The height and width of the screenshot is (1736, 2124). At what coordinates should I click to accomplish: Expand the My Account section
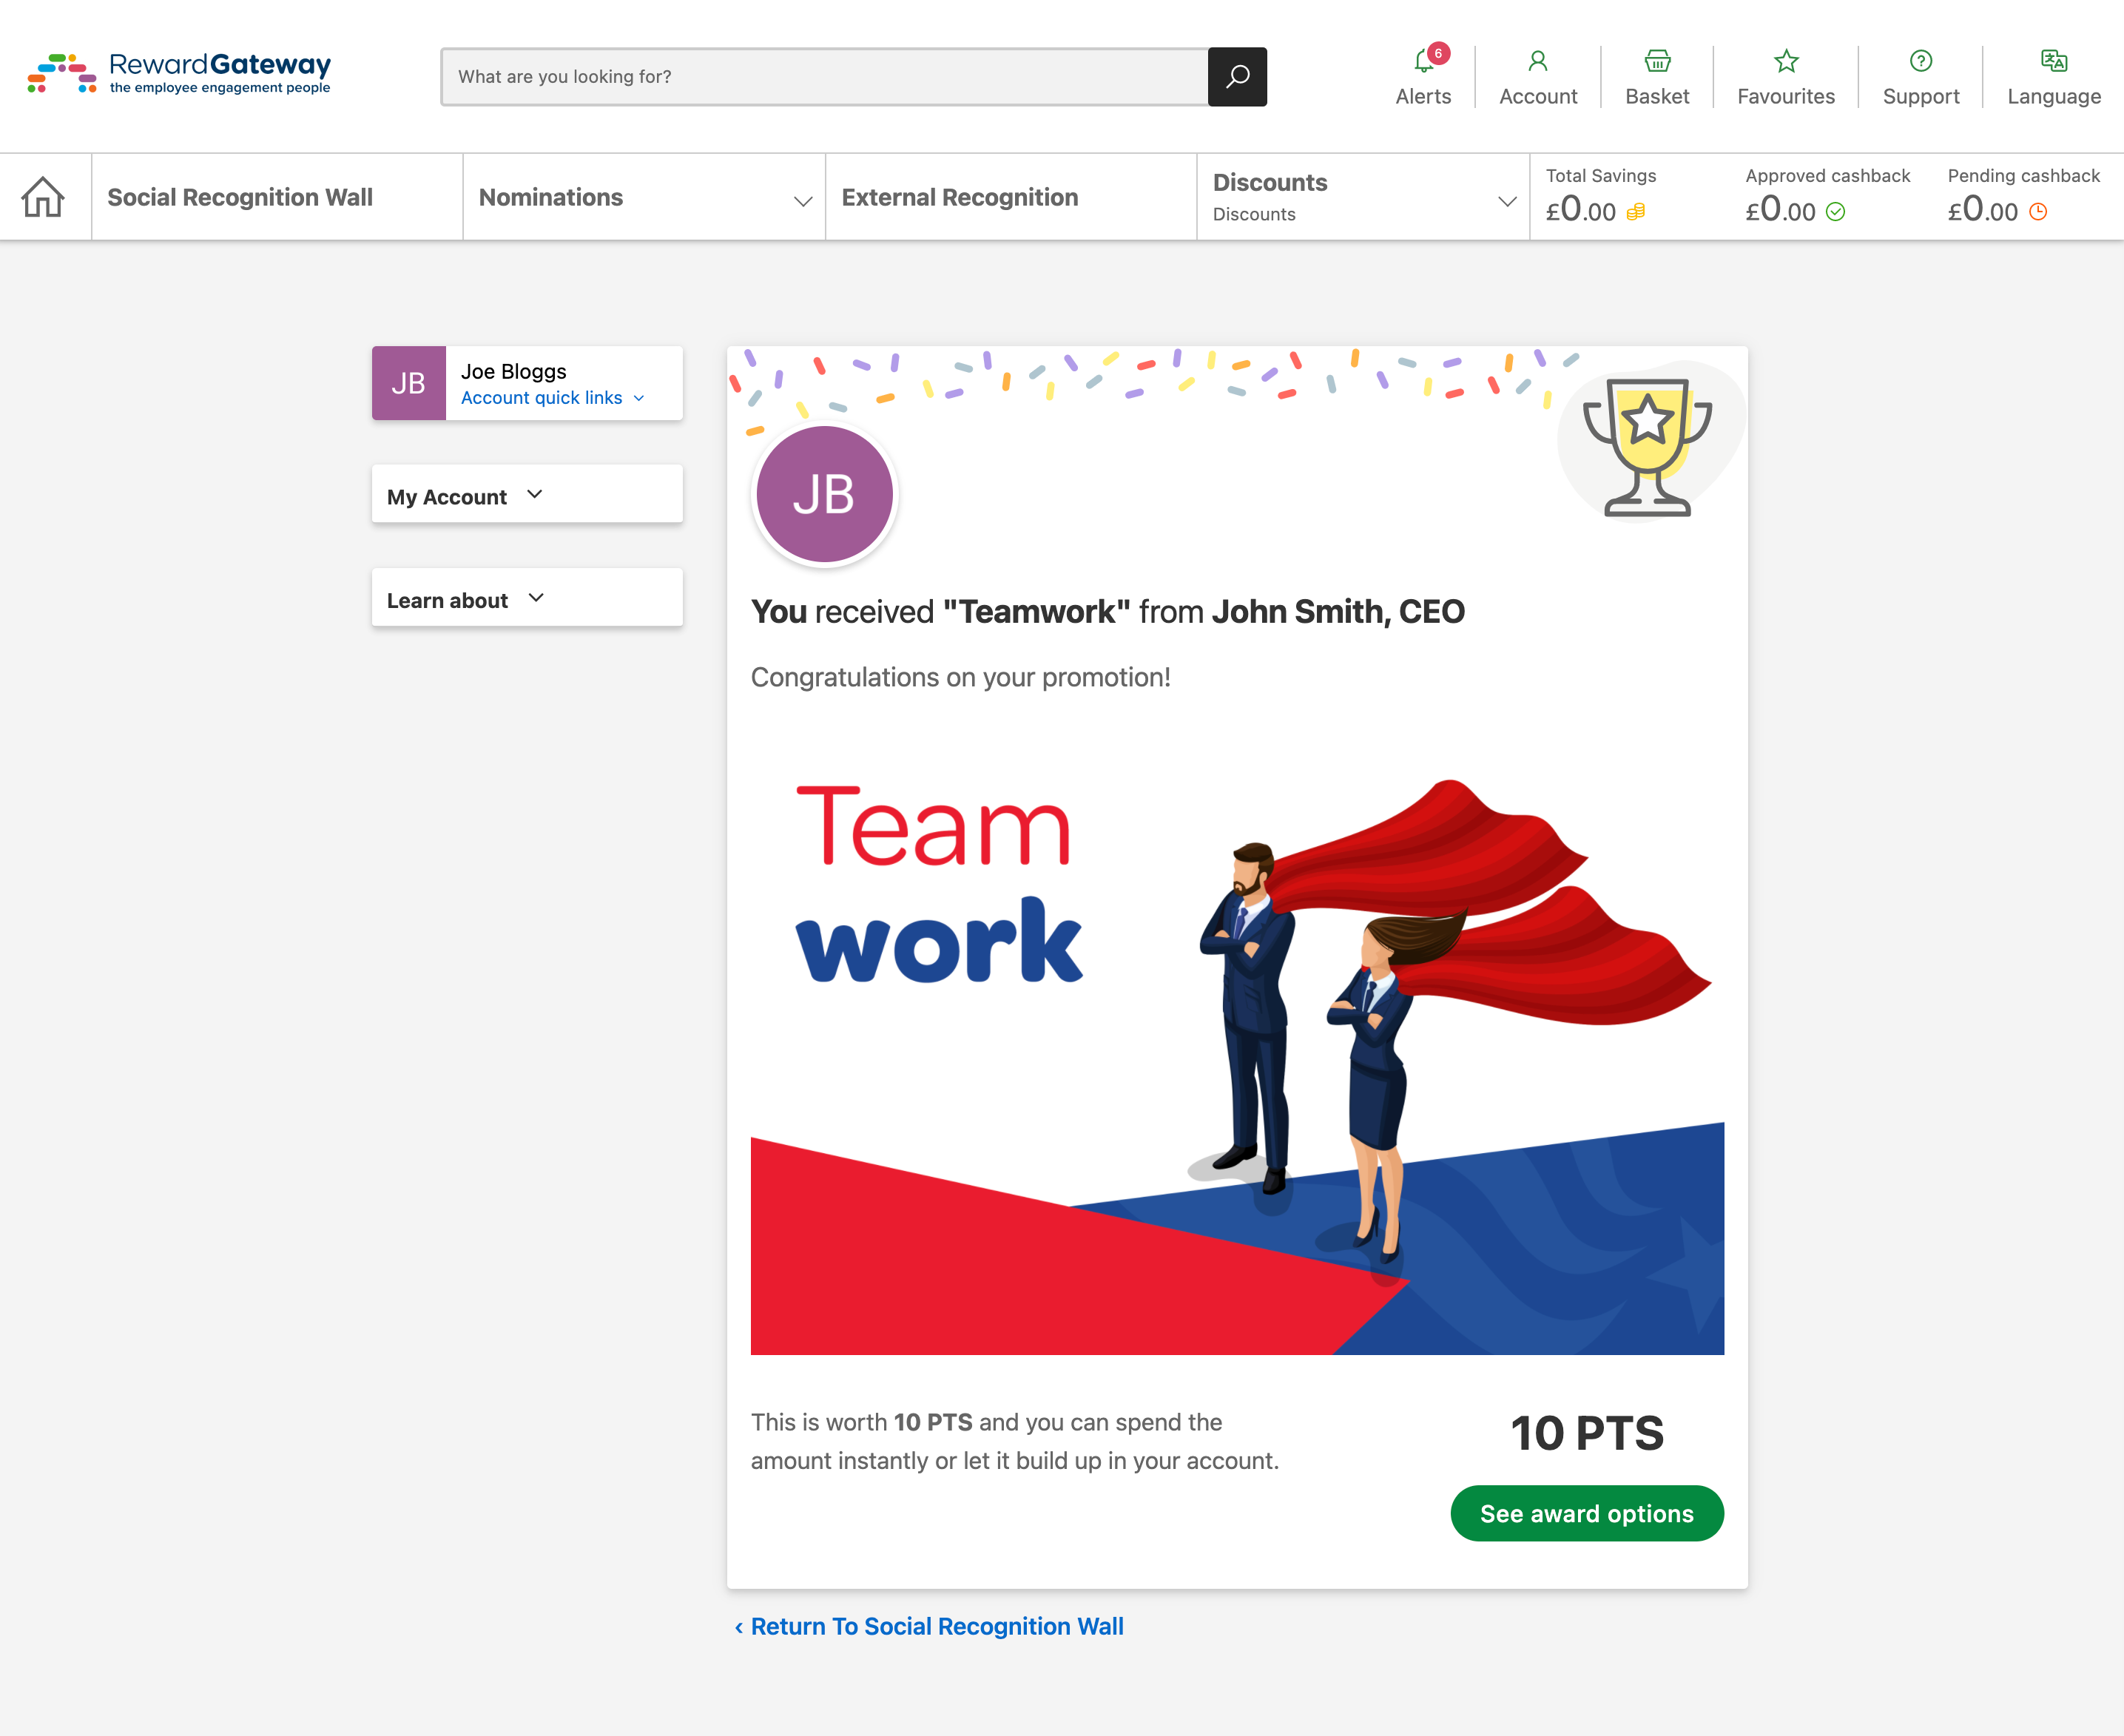pyautogui.click(x=527, y=494)
